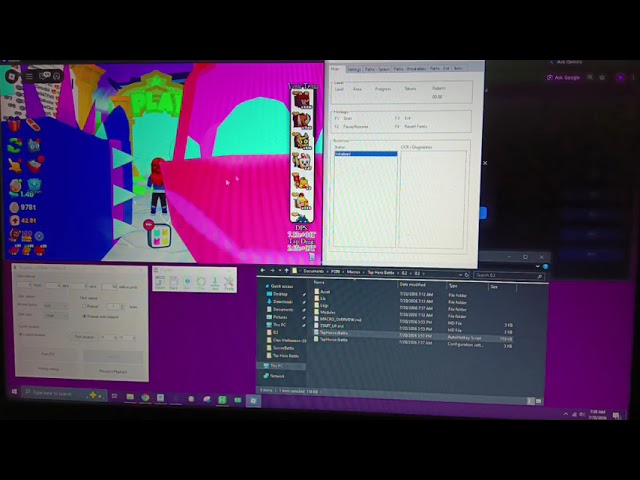This screenshot has width=640, height=480.
Task: Open Task View on the taskbar
Action: 114,396
